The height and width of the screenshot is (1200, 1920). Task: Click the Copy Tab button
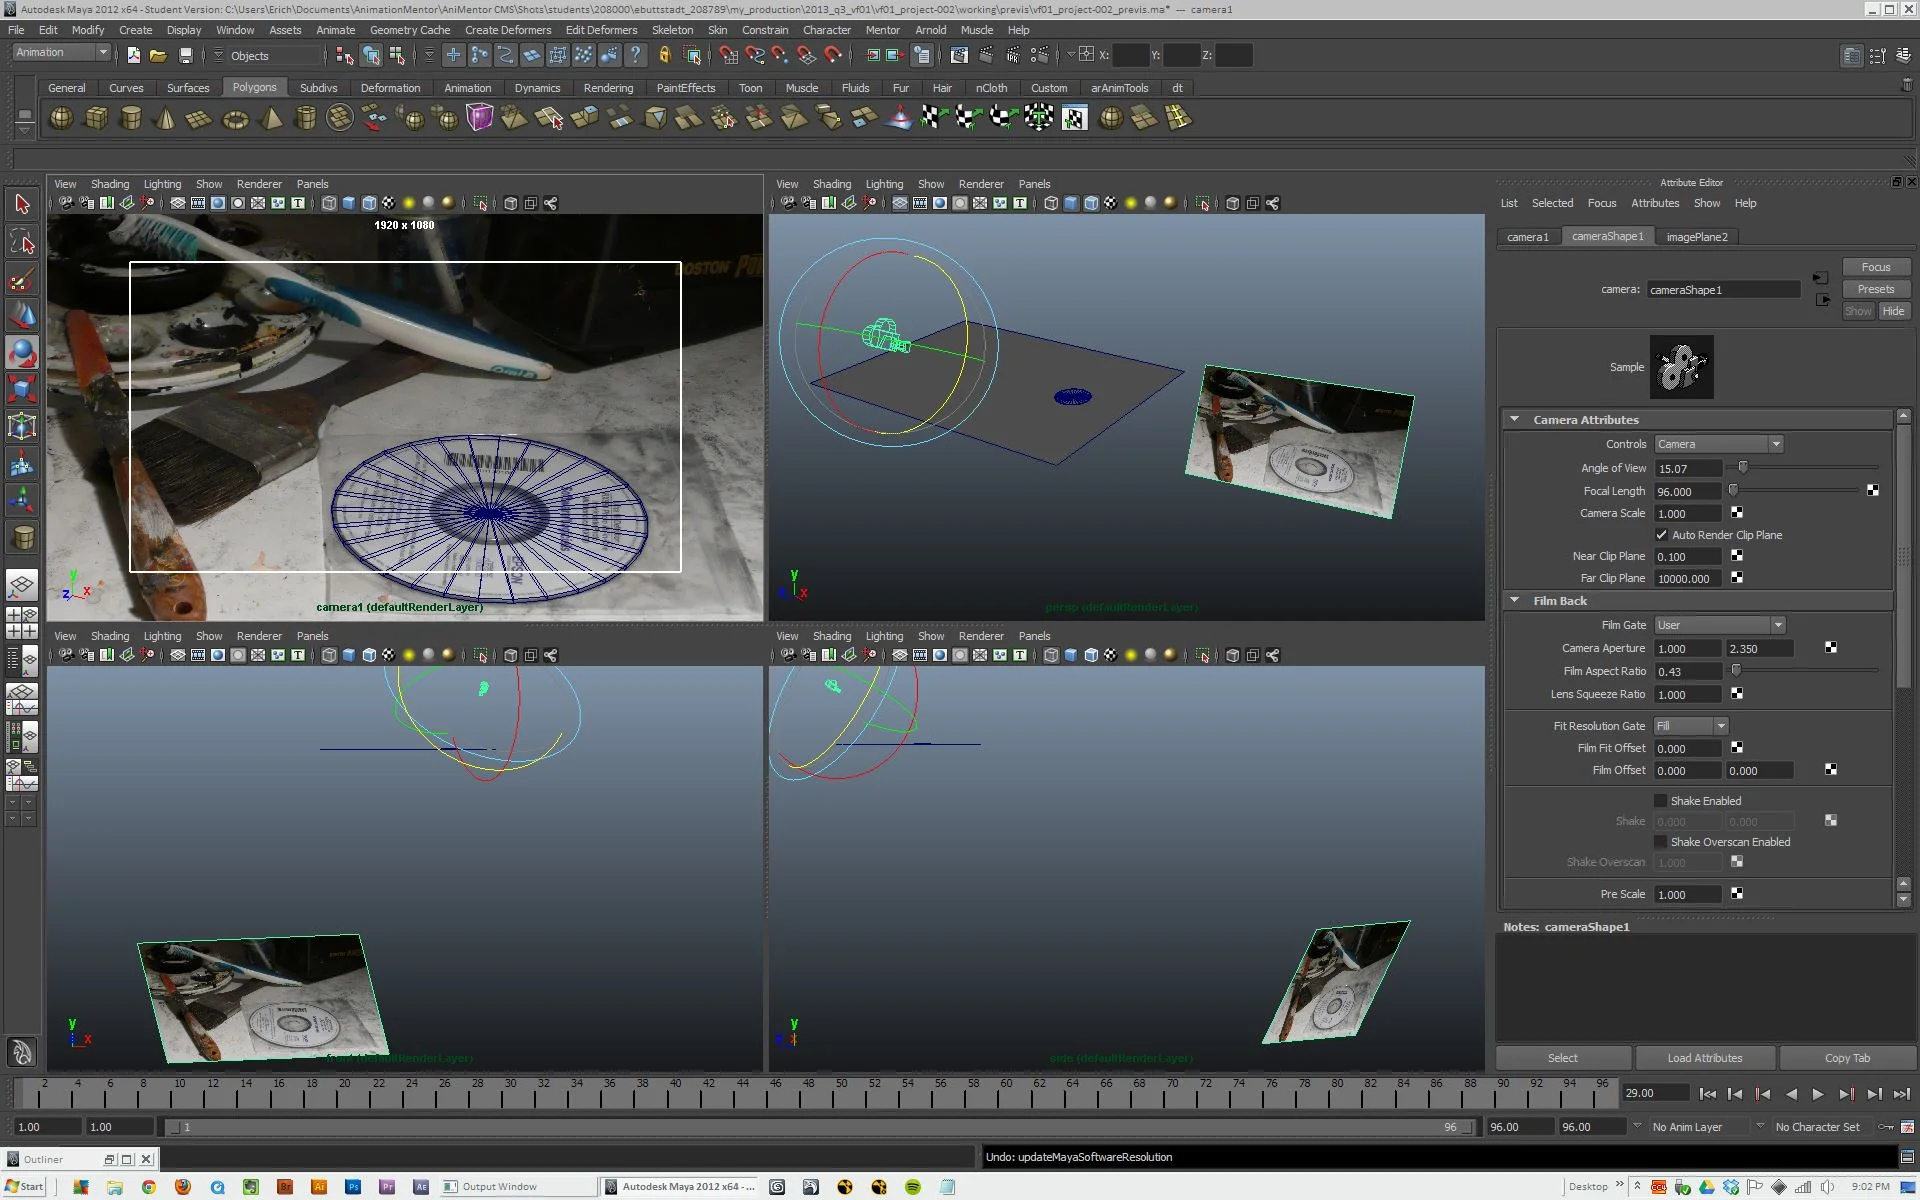pos(1846,1057)
